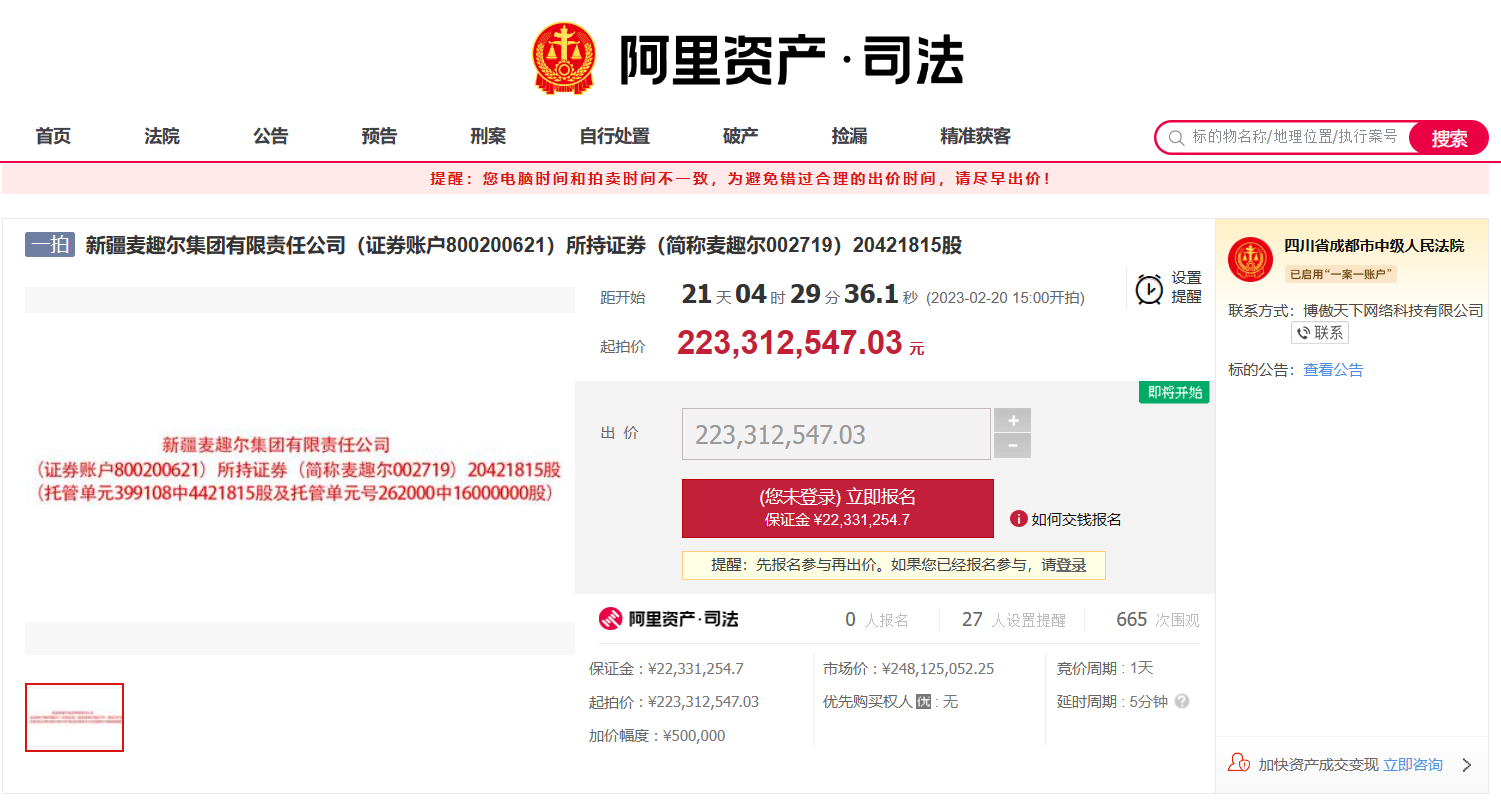
Task: Click the phone icon in 联系 button
Action: 1303,333
